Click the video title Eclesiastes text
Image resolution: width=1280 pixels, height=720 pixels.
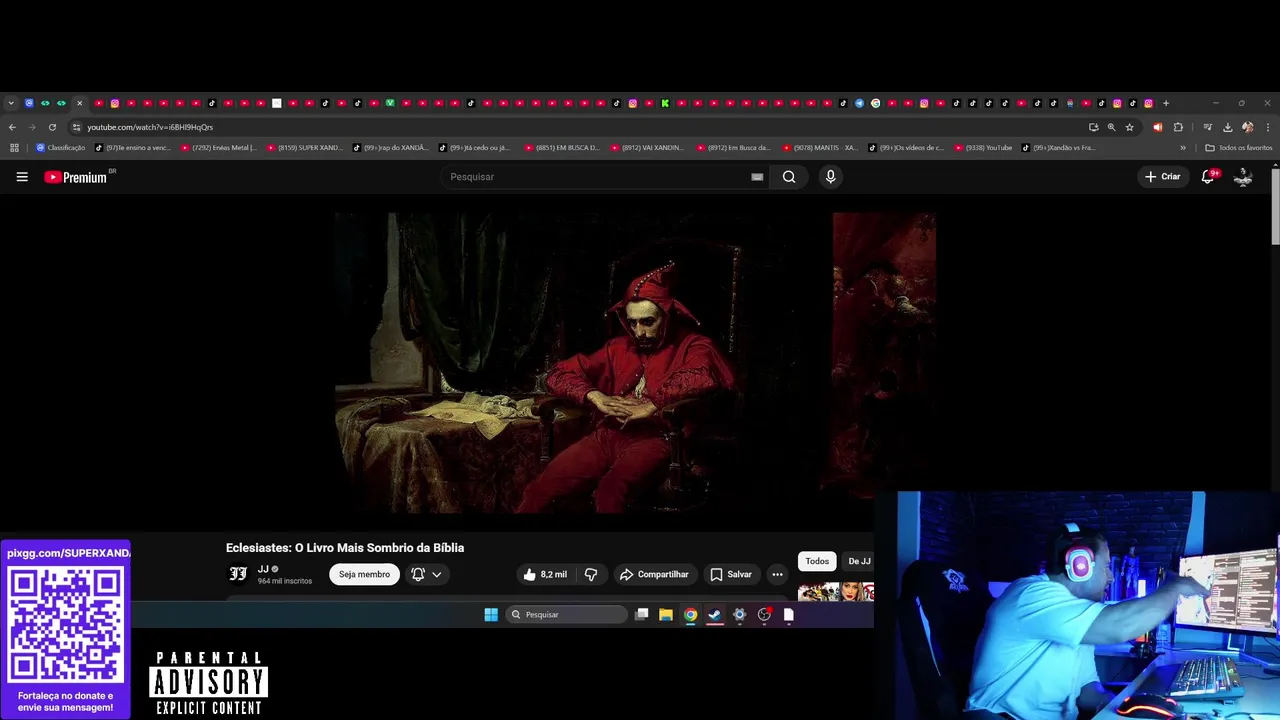[345, 548]
